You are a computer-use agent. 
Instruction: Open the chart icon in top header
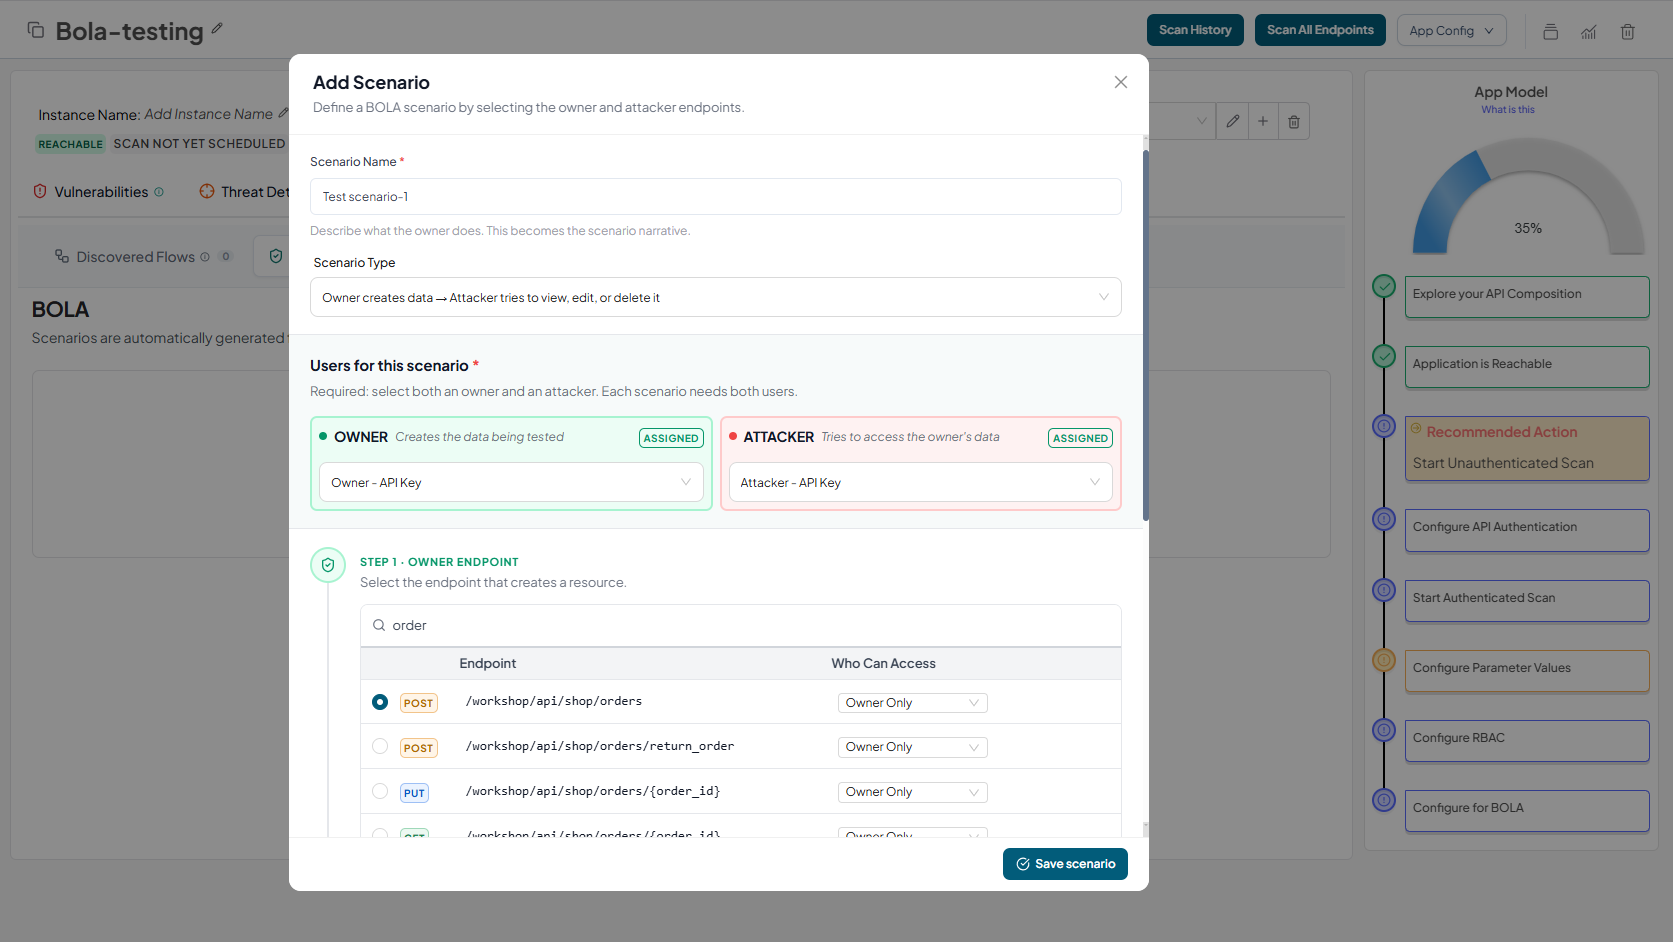pos(1588,32)
